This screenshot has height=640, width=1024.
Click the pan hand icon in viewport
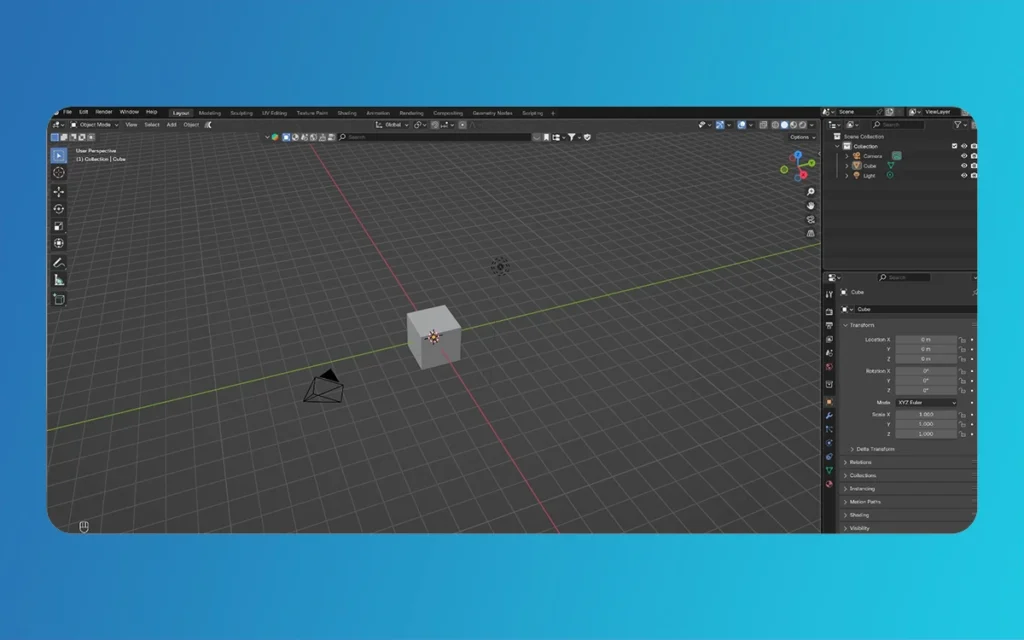[810, 205]
